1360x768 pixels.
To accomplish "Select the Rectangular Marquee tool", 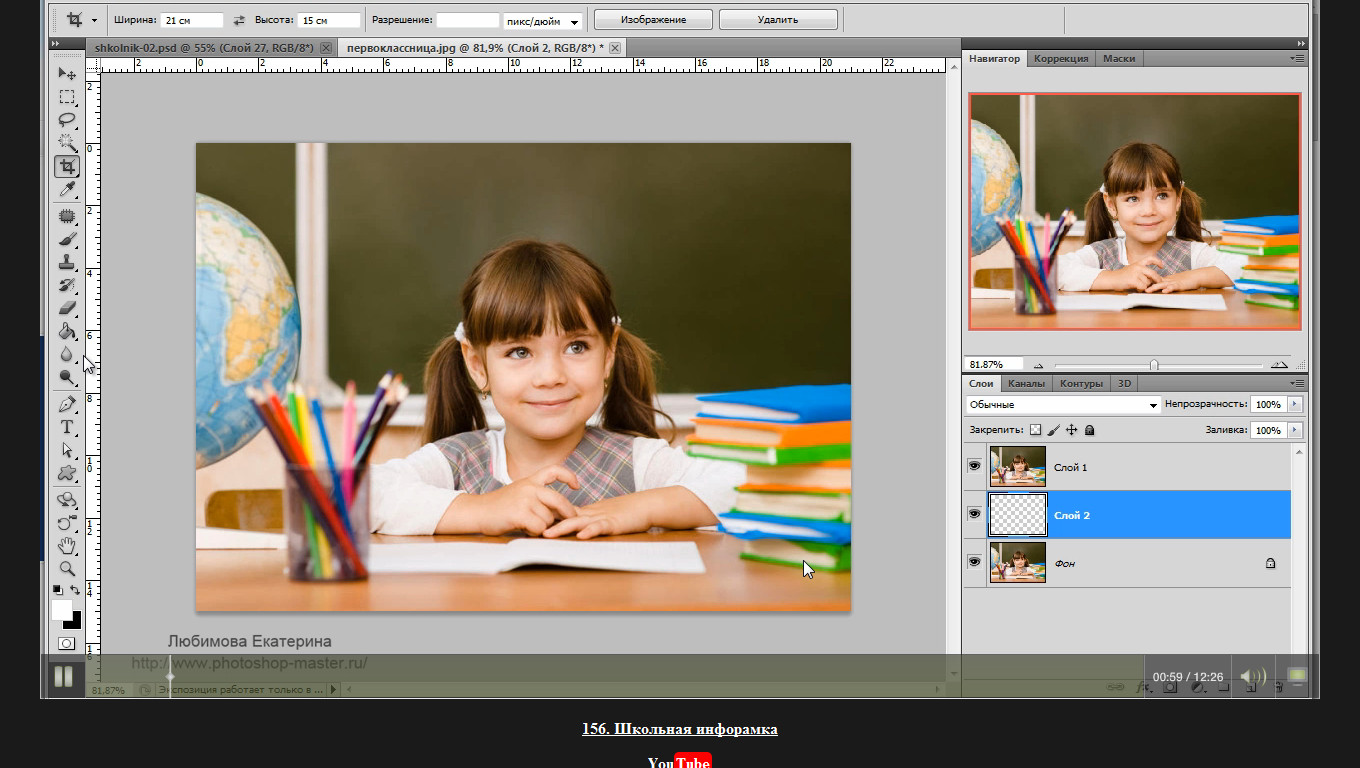I will (x=67, y=97).
